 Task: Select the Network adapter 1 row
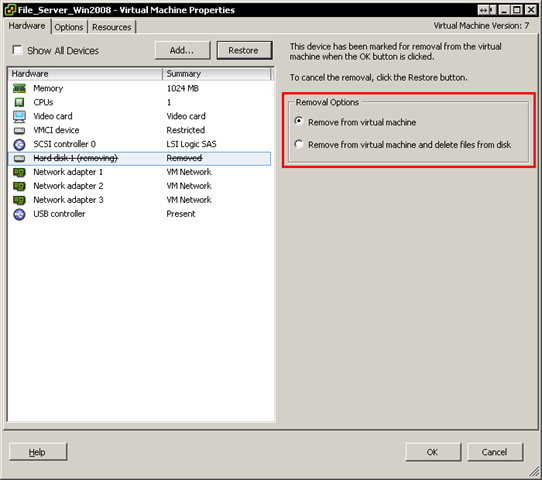[139, 172]
